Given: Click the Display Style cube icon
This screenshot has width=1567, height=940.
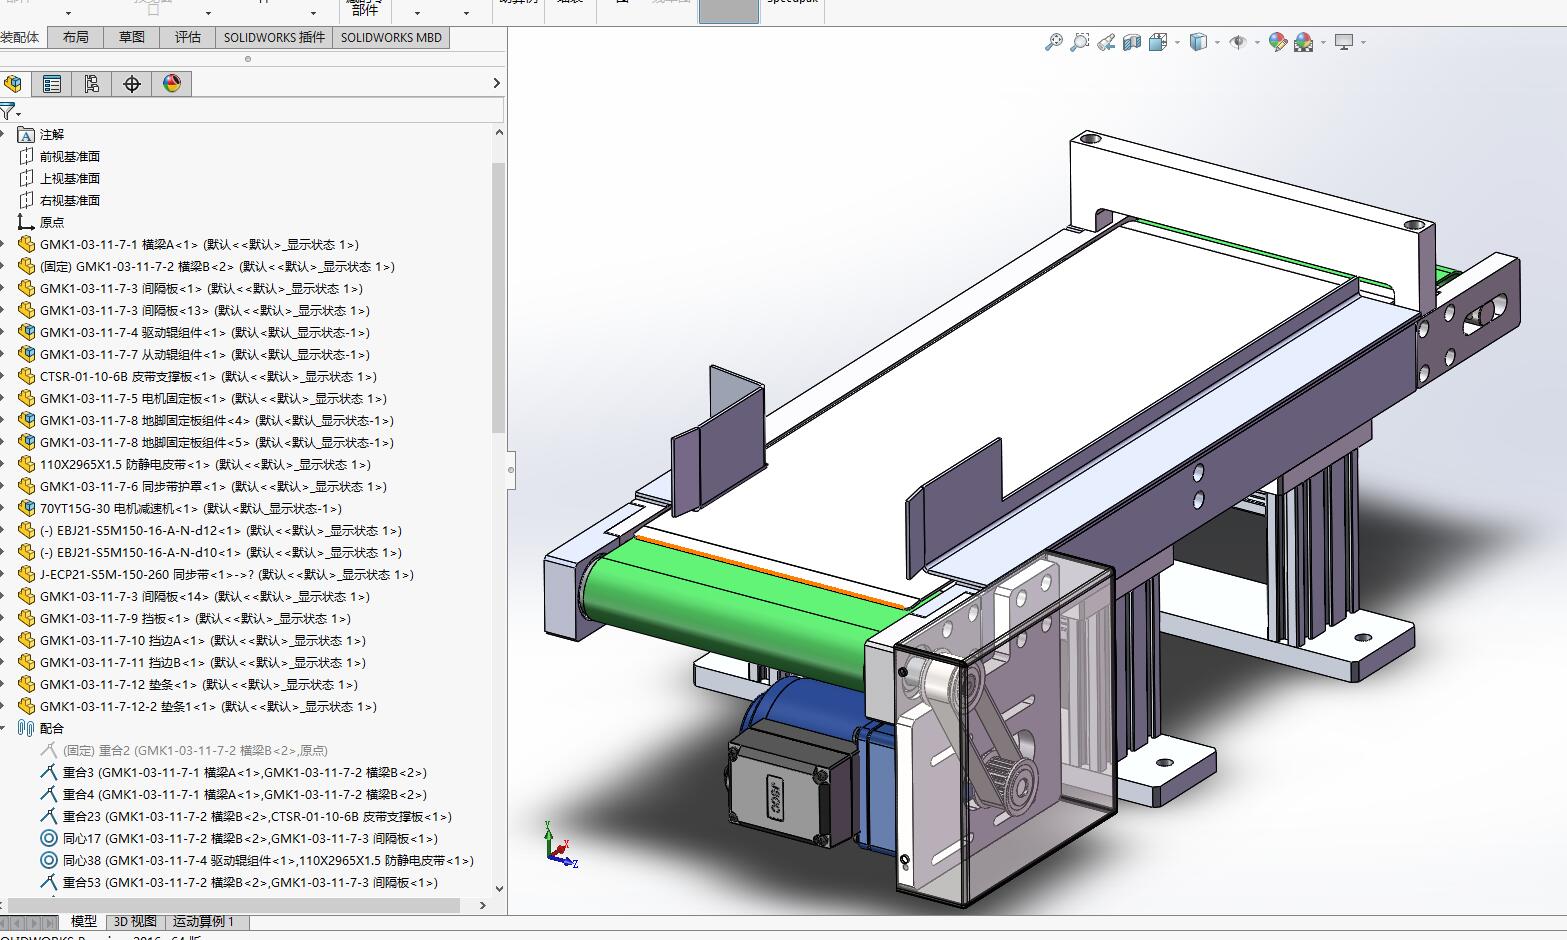Looking at the screenshot, I should pos(1198,42).
